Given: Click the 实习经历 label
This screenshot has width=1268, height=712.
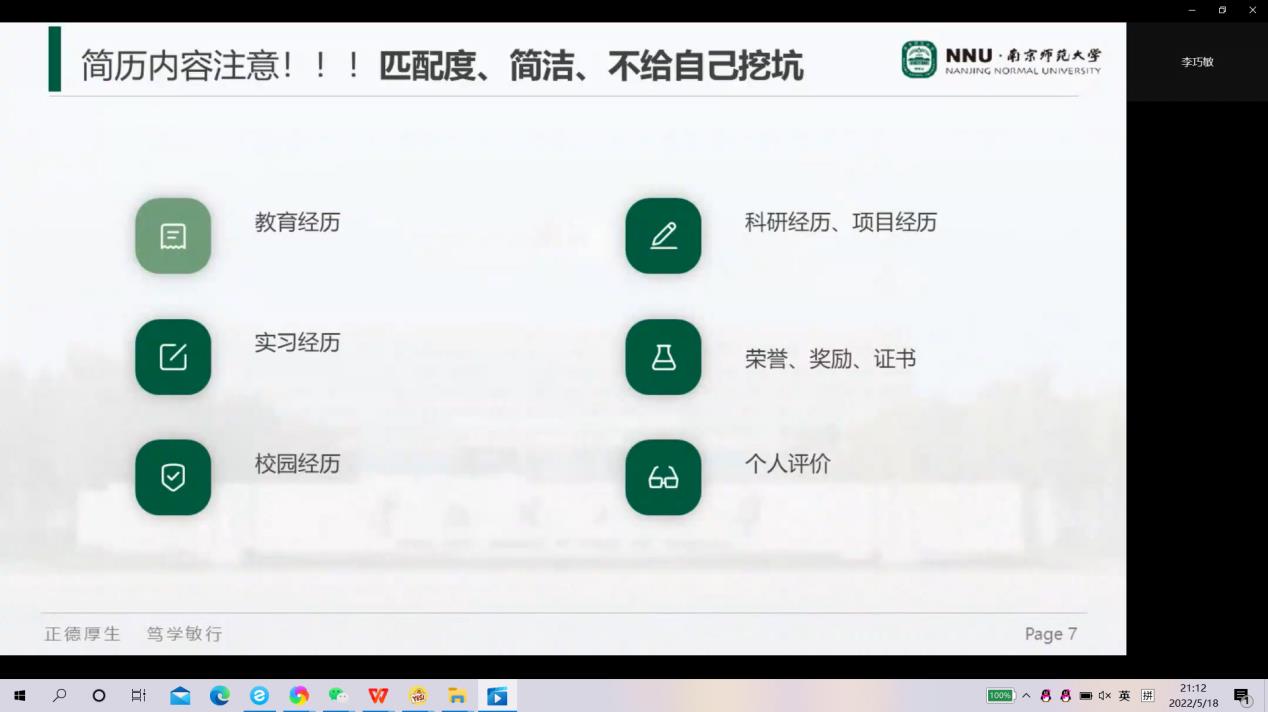Looking at the screenshot, I should (x=297, y=343).
